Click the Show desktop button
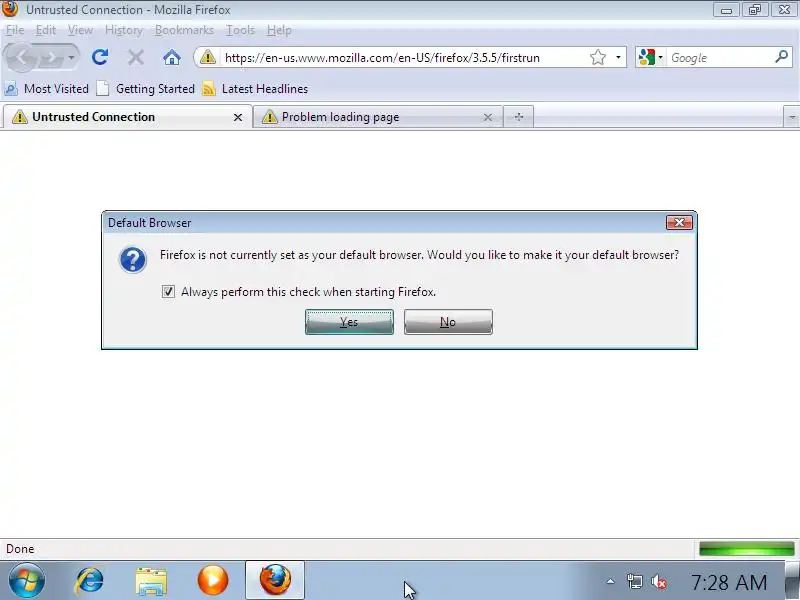Image resolution: width=800 pixels, height=600 pixels. coord(792,581)
